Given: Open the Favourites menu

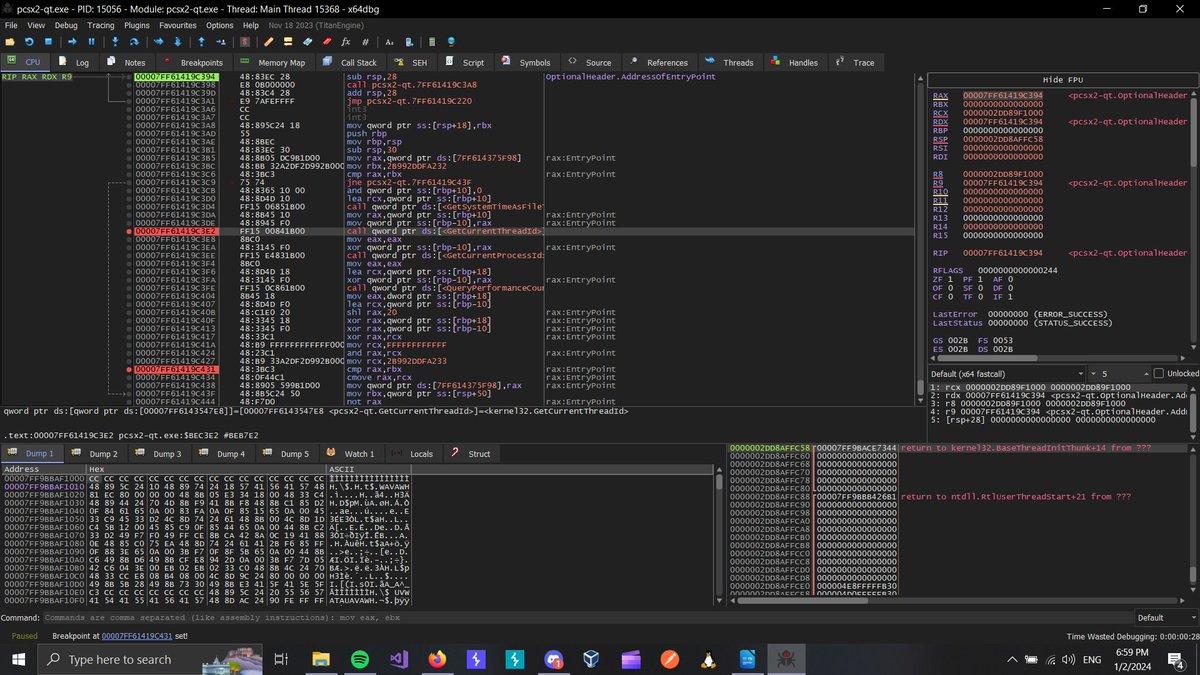Looking at the screenshot, I should (x=178, y=24).
